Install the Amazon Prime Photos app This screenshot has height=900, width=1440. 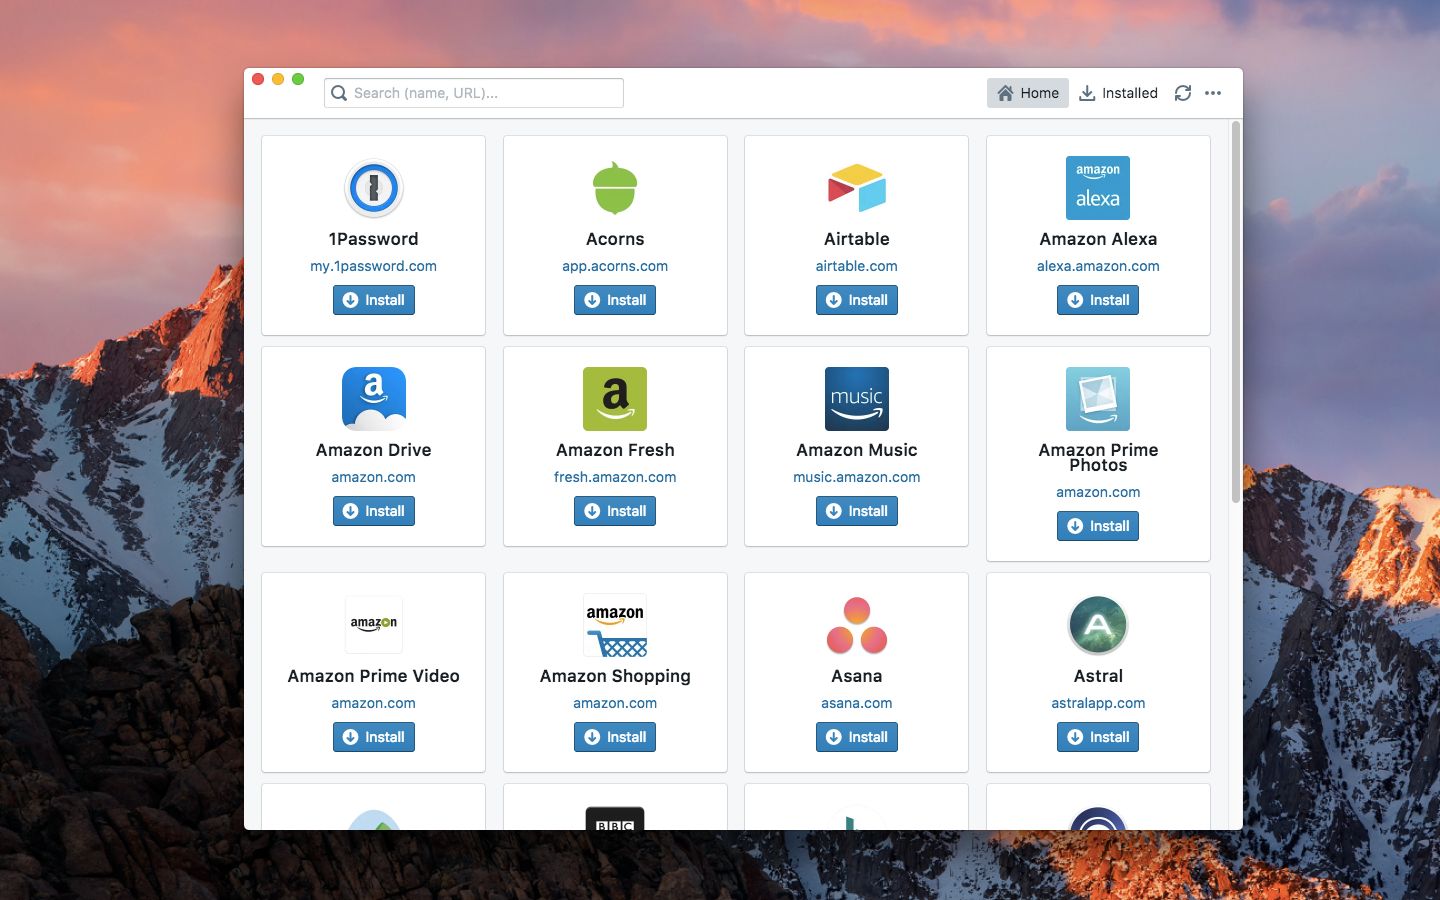point(1098,526)
